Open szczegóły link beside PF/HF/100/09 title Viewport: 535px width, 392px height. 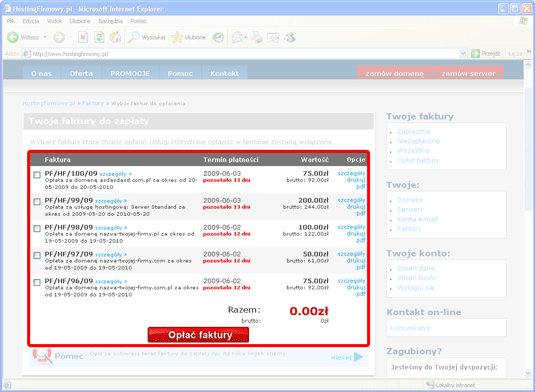(x=116, y=174)
